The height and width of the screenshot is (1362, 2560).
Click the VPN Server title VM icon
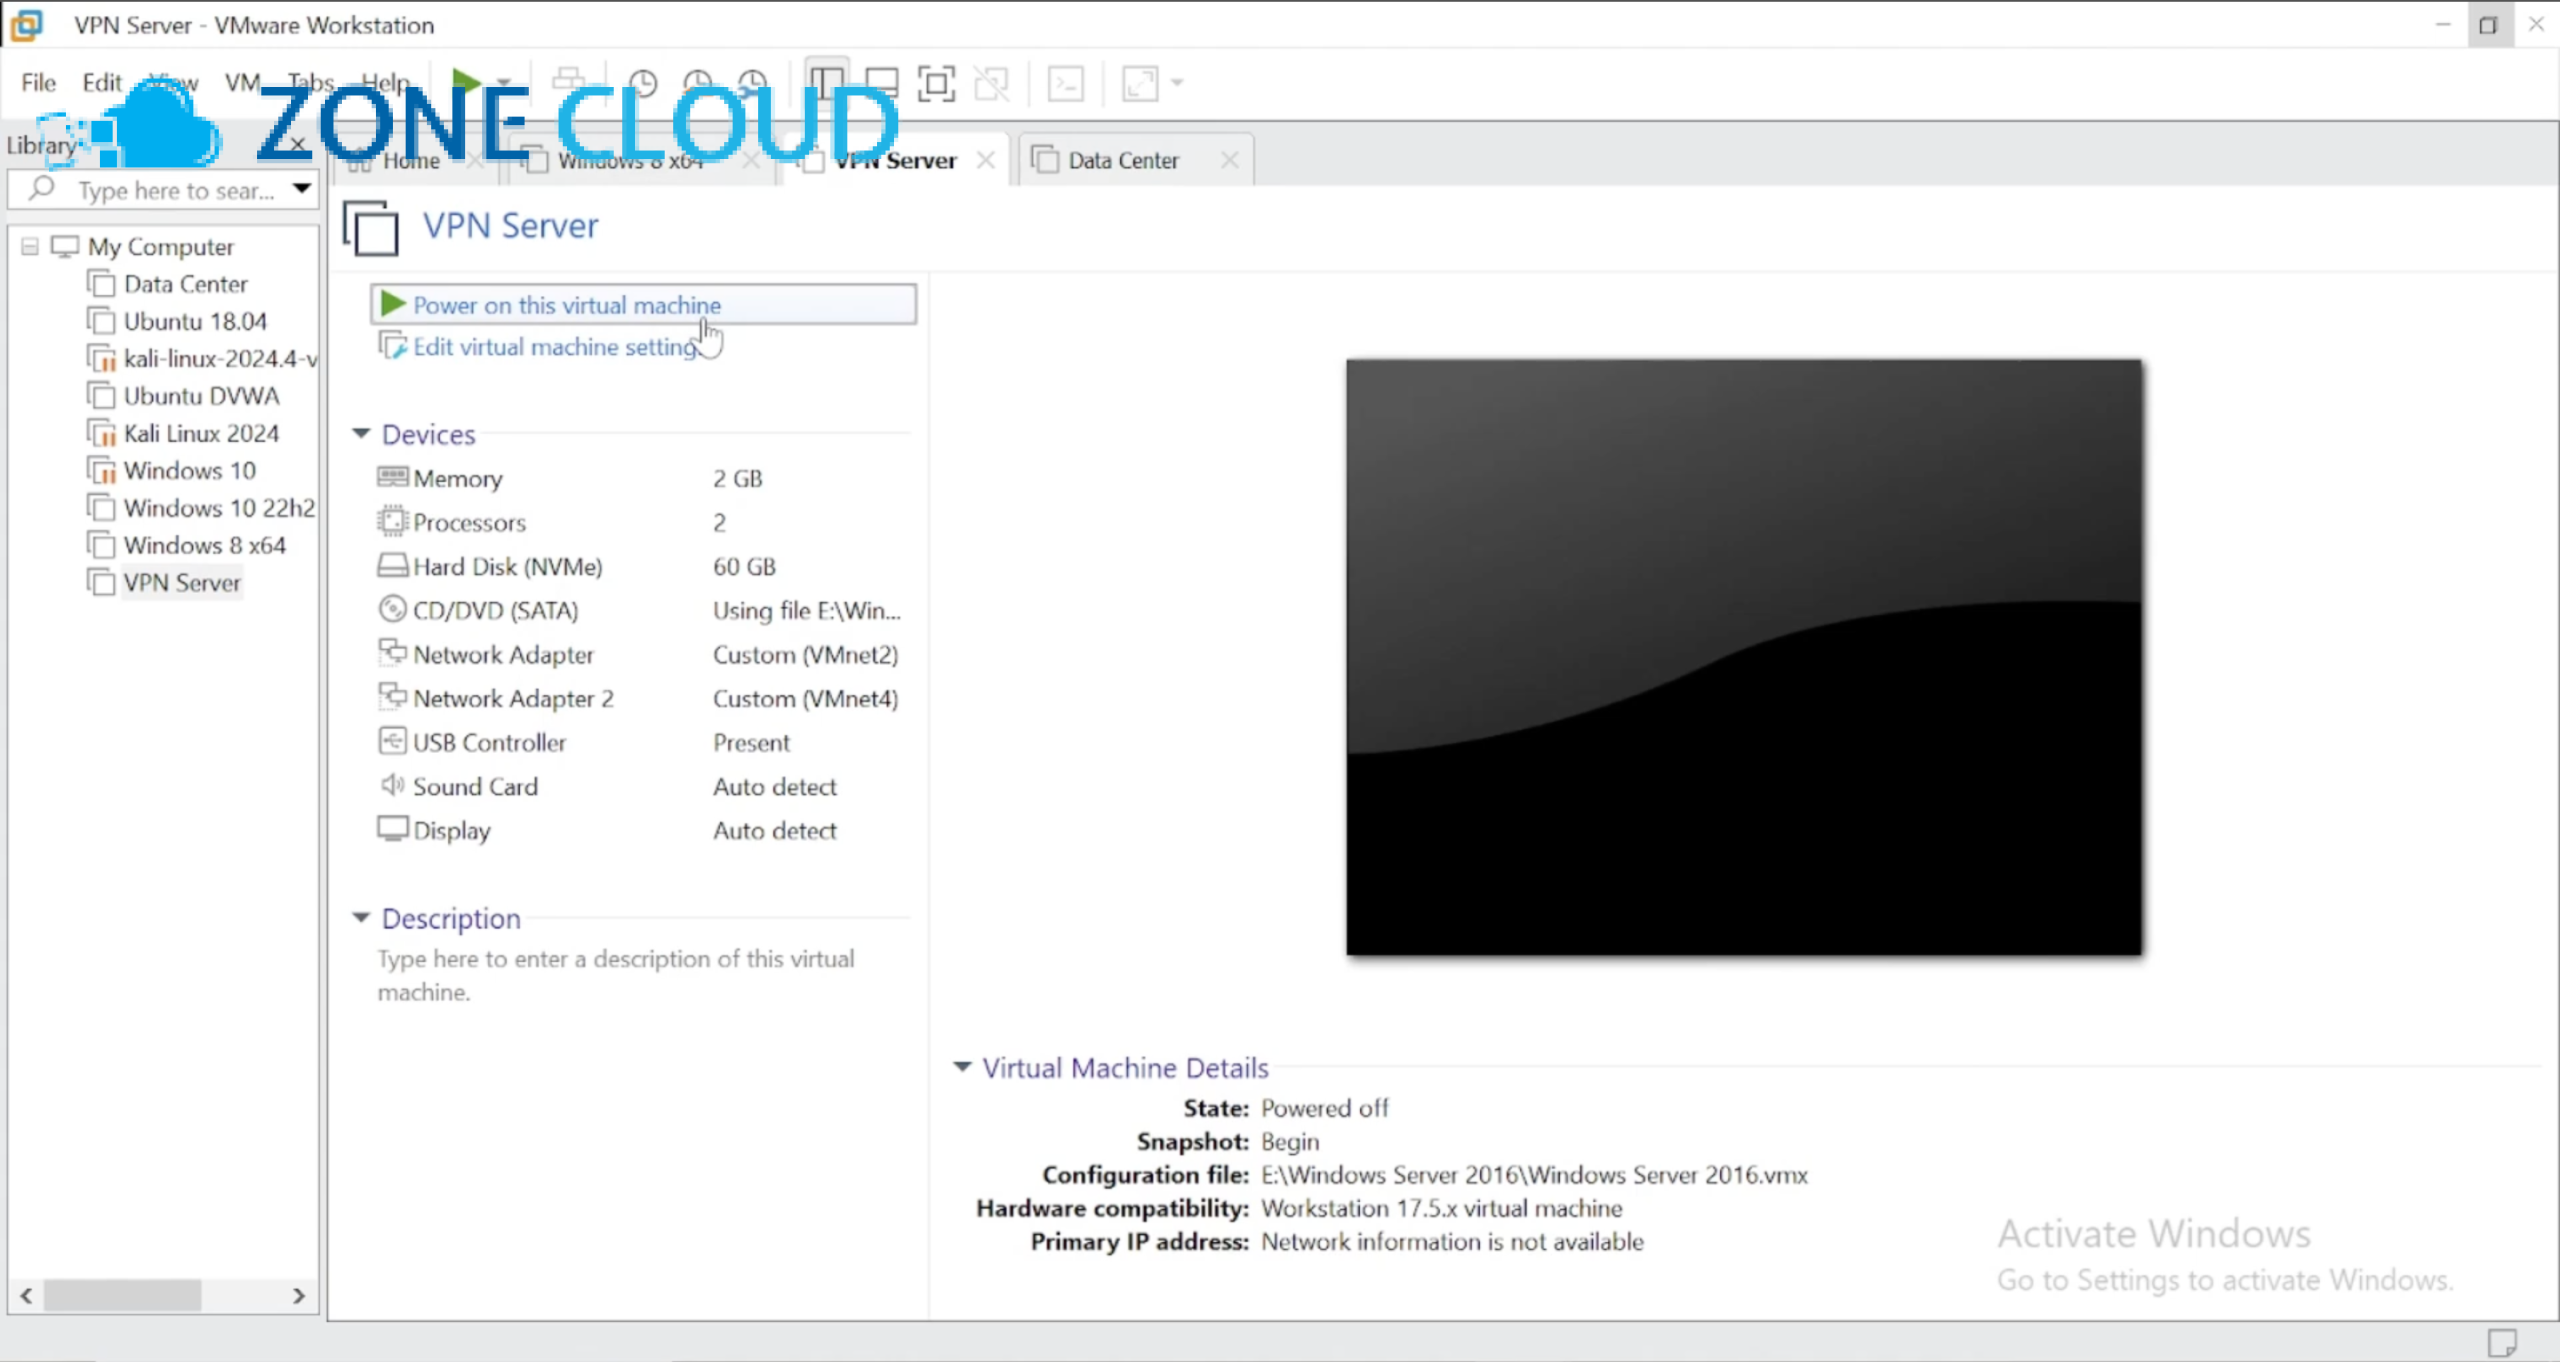click(x=371, y=228)
